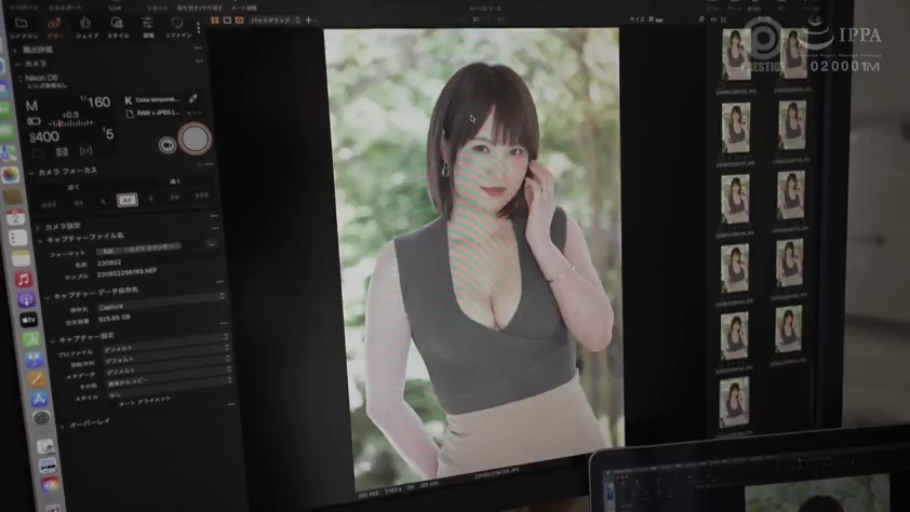Click the live view video camera icon
Viewport: 910px width, 512px height.
click(x=167, y=144)
